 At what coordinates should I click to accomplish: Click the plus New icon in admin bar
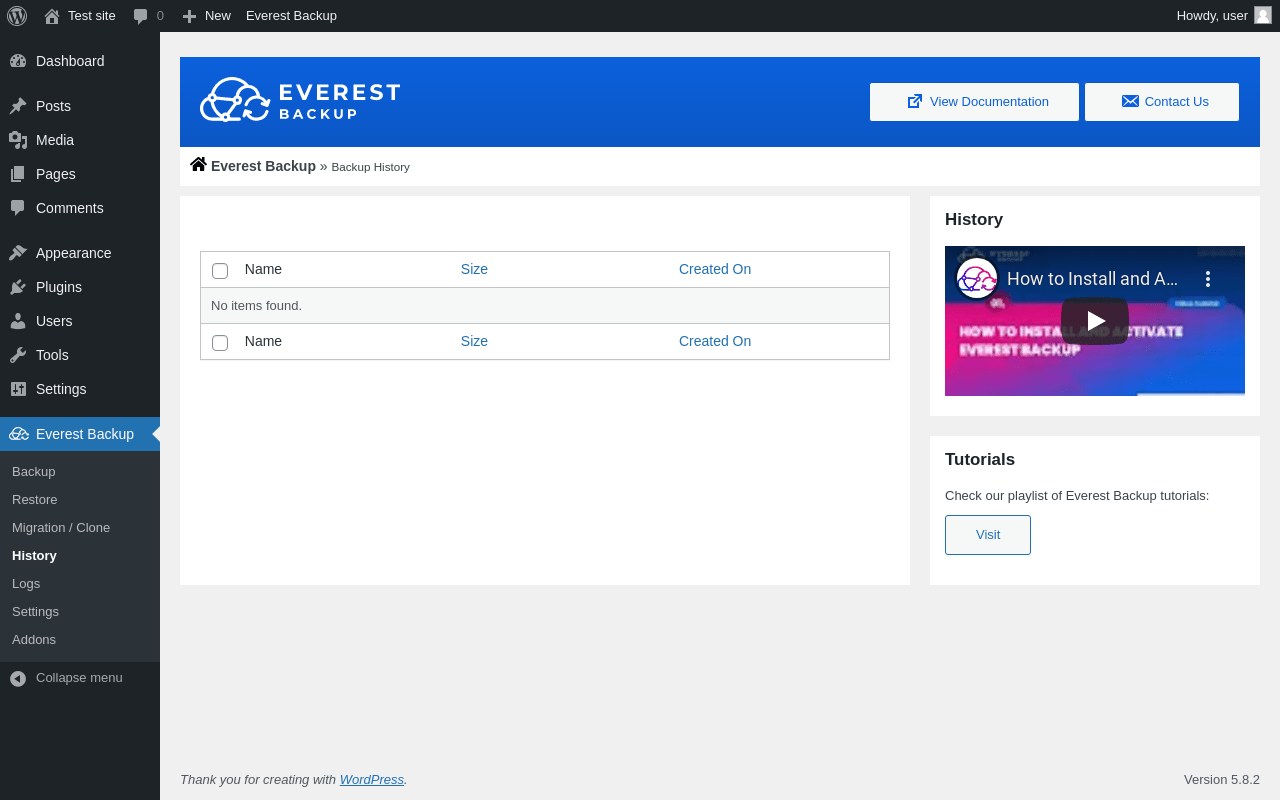tap(189, 16)
